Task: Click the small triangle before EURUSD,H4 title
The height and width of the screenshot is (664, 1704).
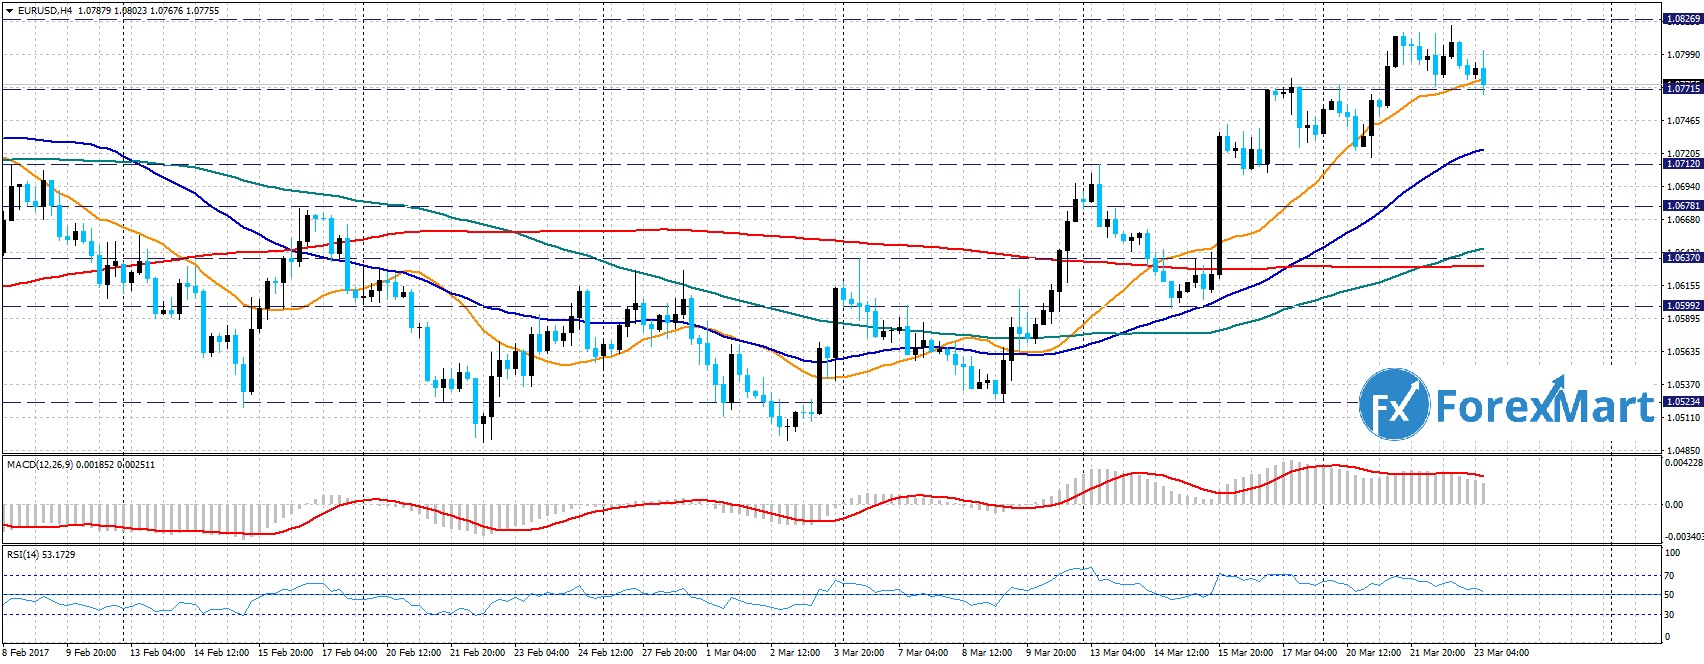Action: [9, 11]
